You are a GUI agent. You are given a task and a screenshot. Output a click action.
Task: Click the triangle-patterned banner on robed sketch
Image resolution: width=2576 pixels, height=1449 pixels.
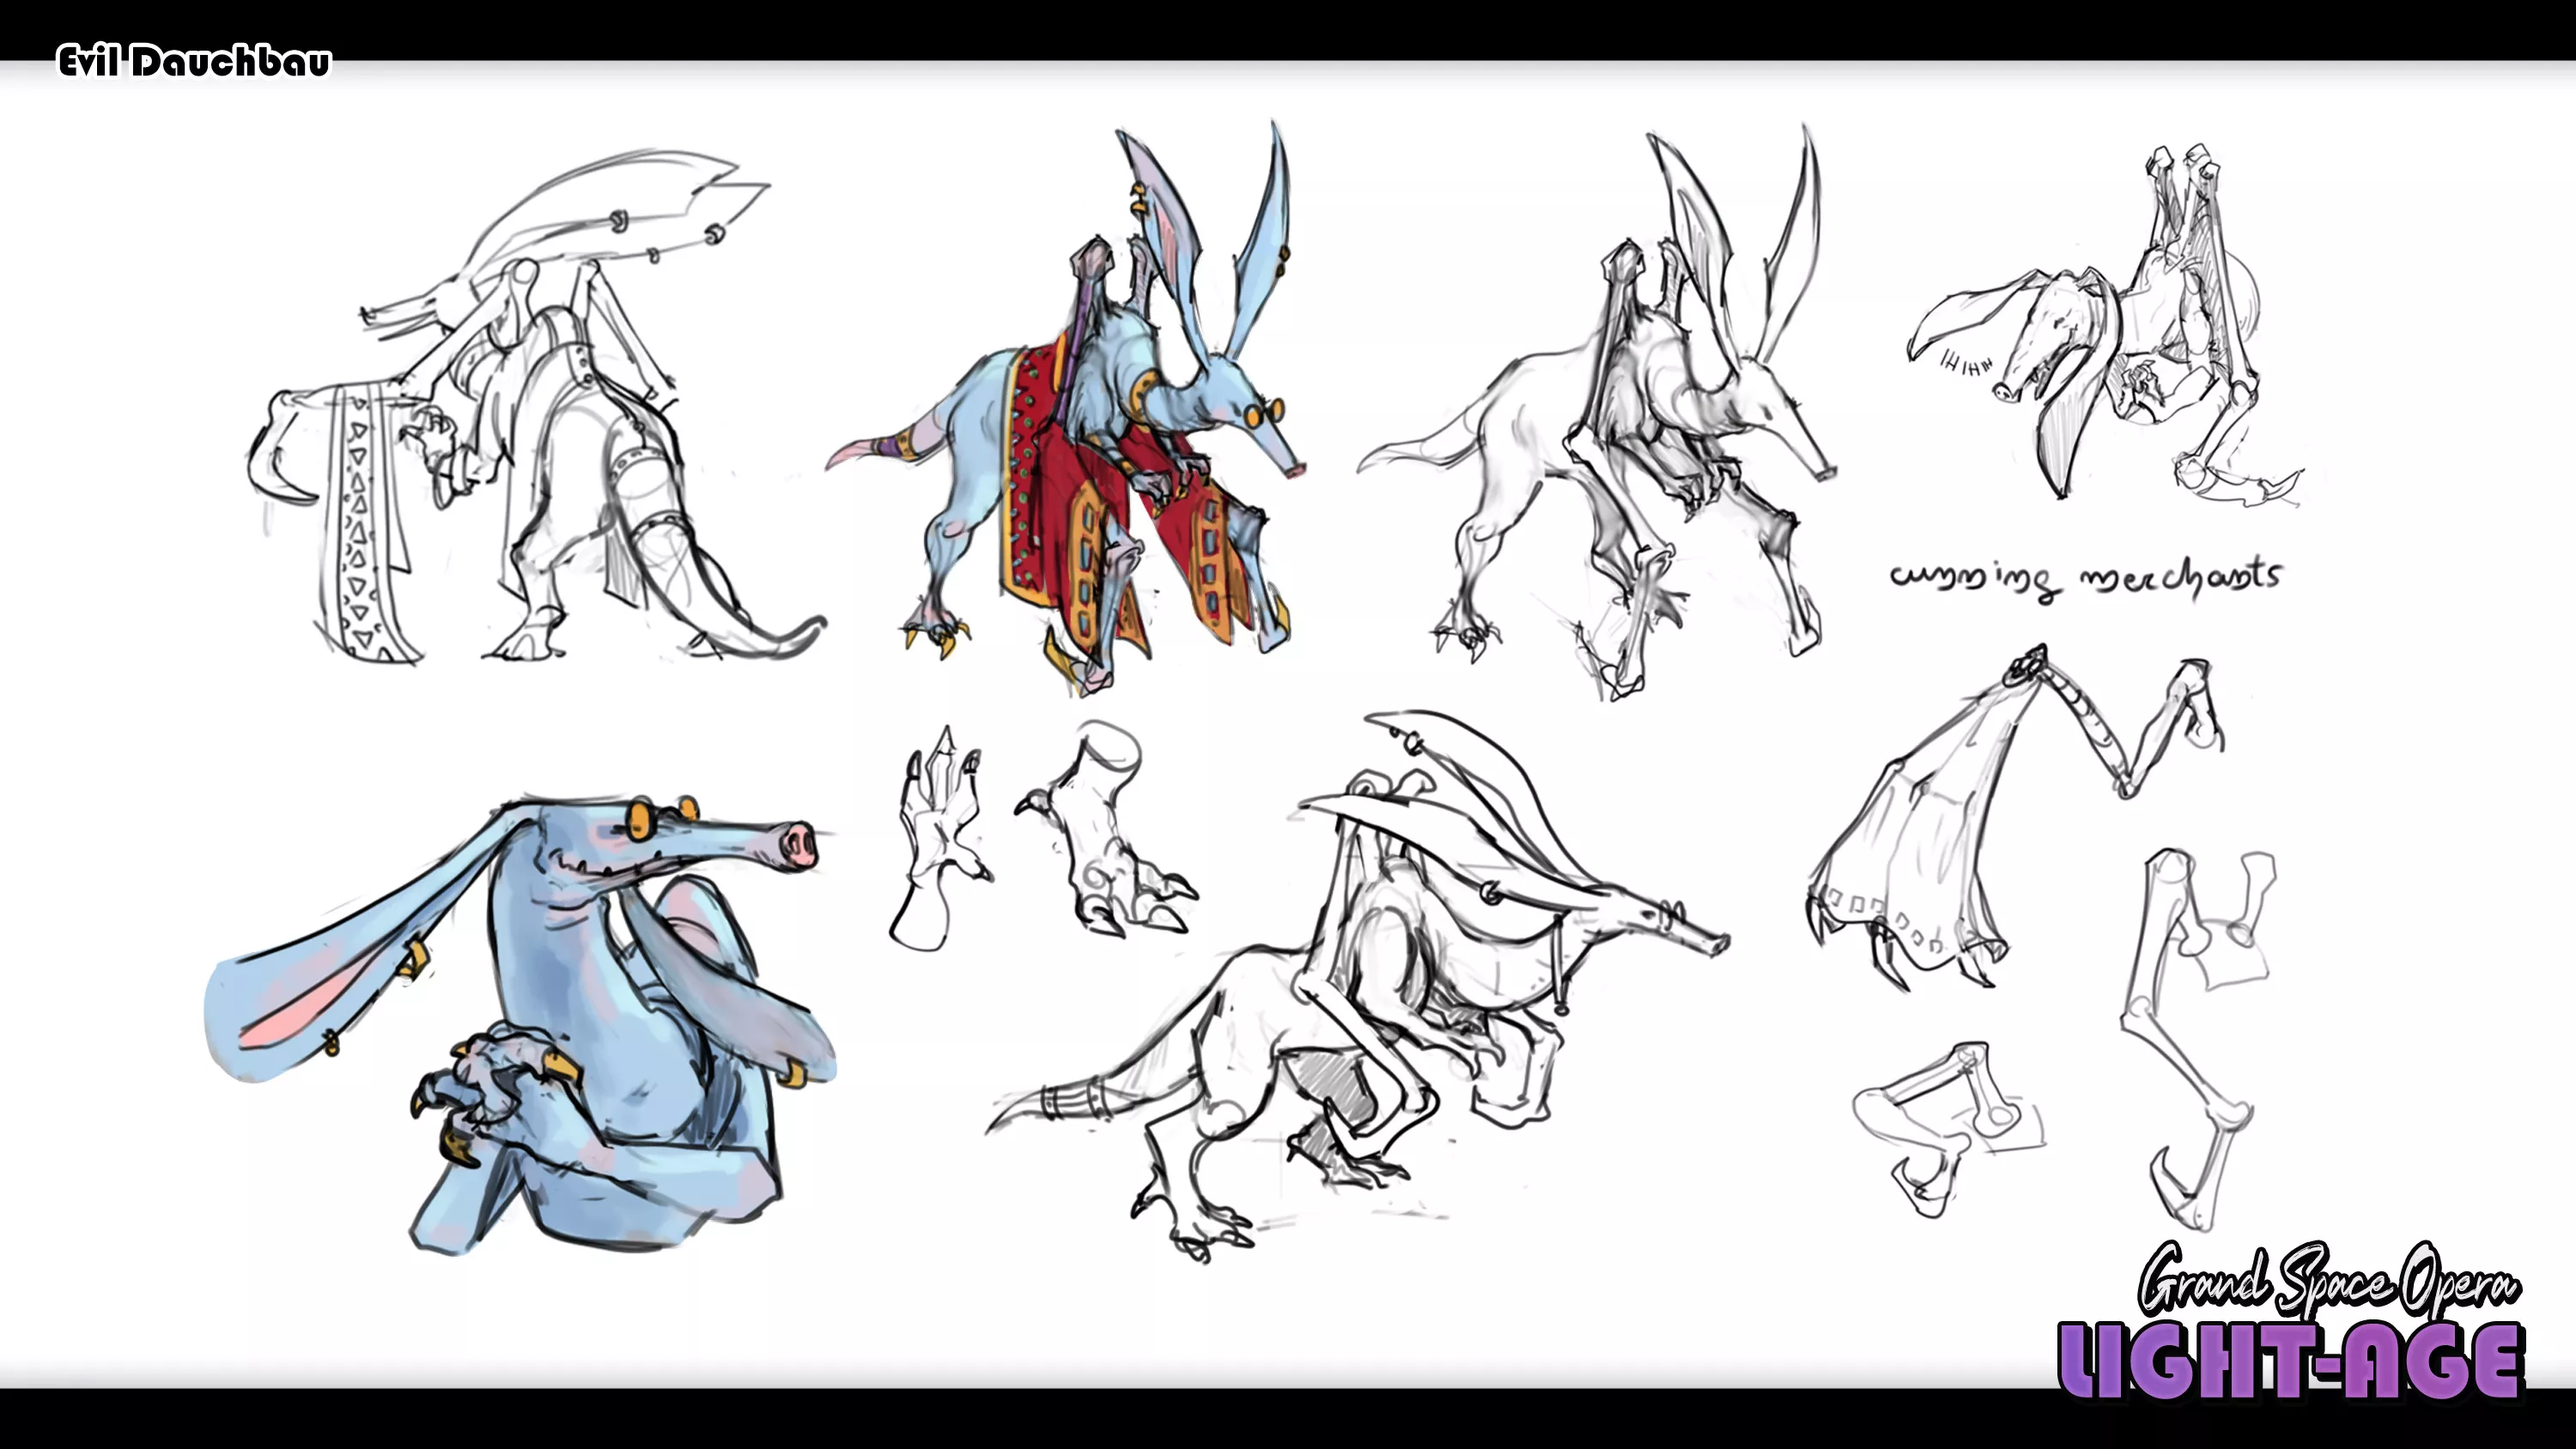click(x=360, y=530)
